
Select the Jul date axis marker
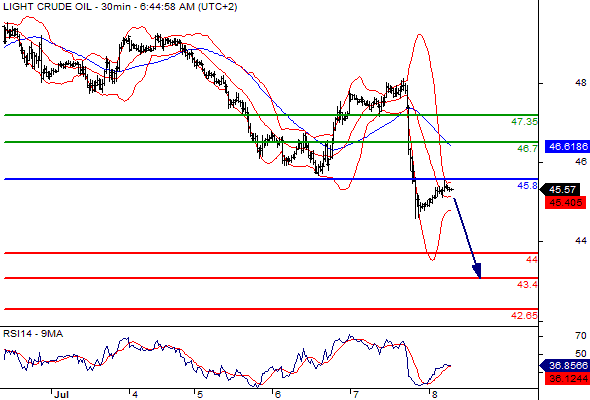61,395
